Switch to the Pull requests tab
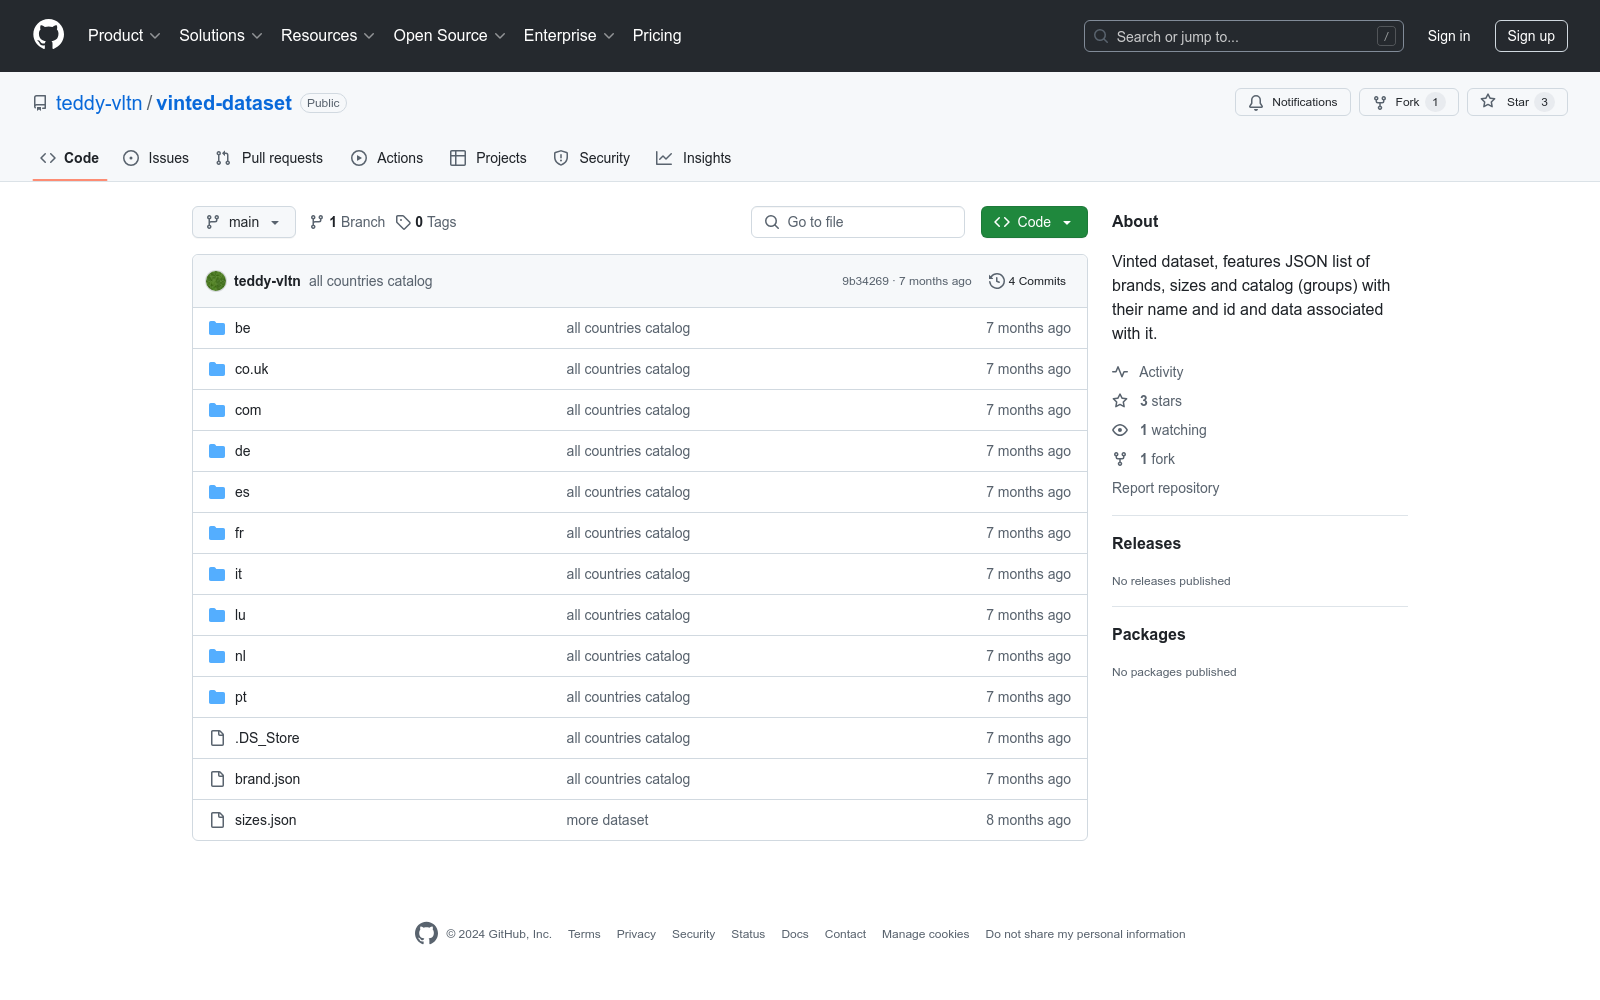This screenshot has height=1000, width=1600. click(269, 158)
